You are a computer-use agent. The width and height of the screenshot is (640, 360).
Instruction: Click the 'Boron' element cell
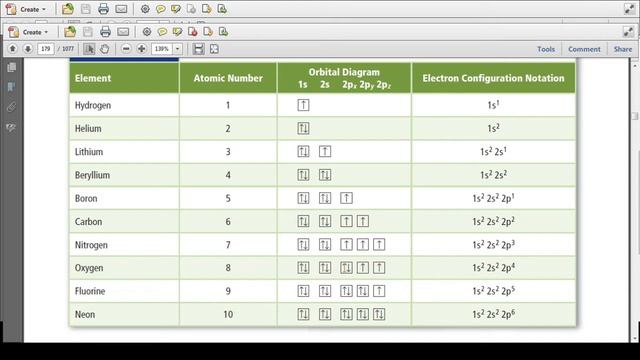point(124,198)
